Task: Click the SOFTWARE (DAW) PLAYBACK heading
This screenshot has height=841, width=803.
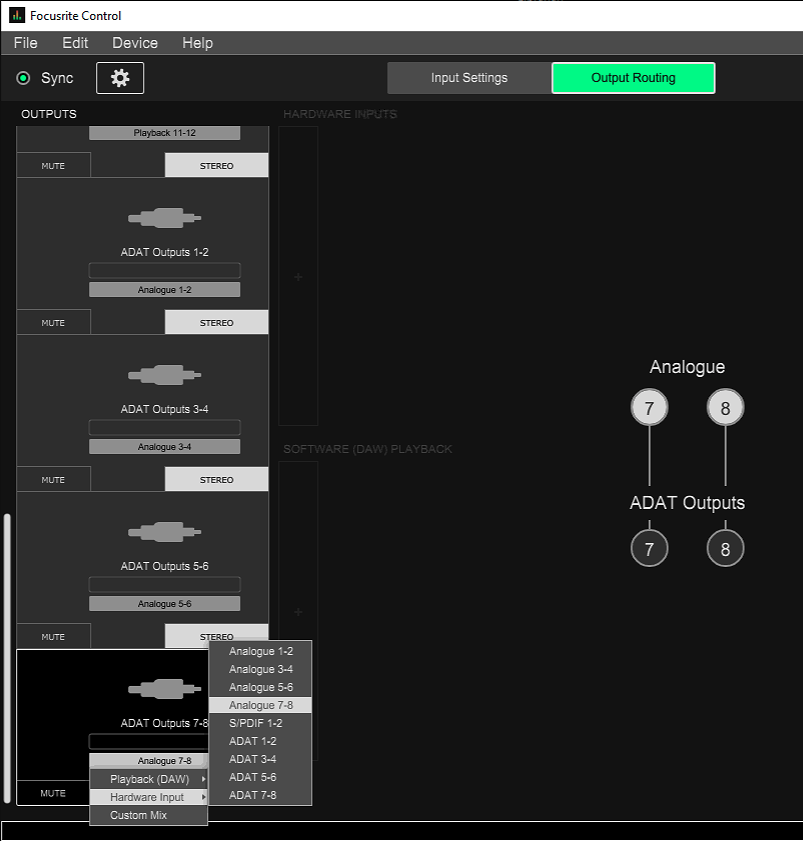Action: point(367,449)
